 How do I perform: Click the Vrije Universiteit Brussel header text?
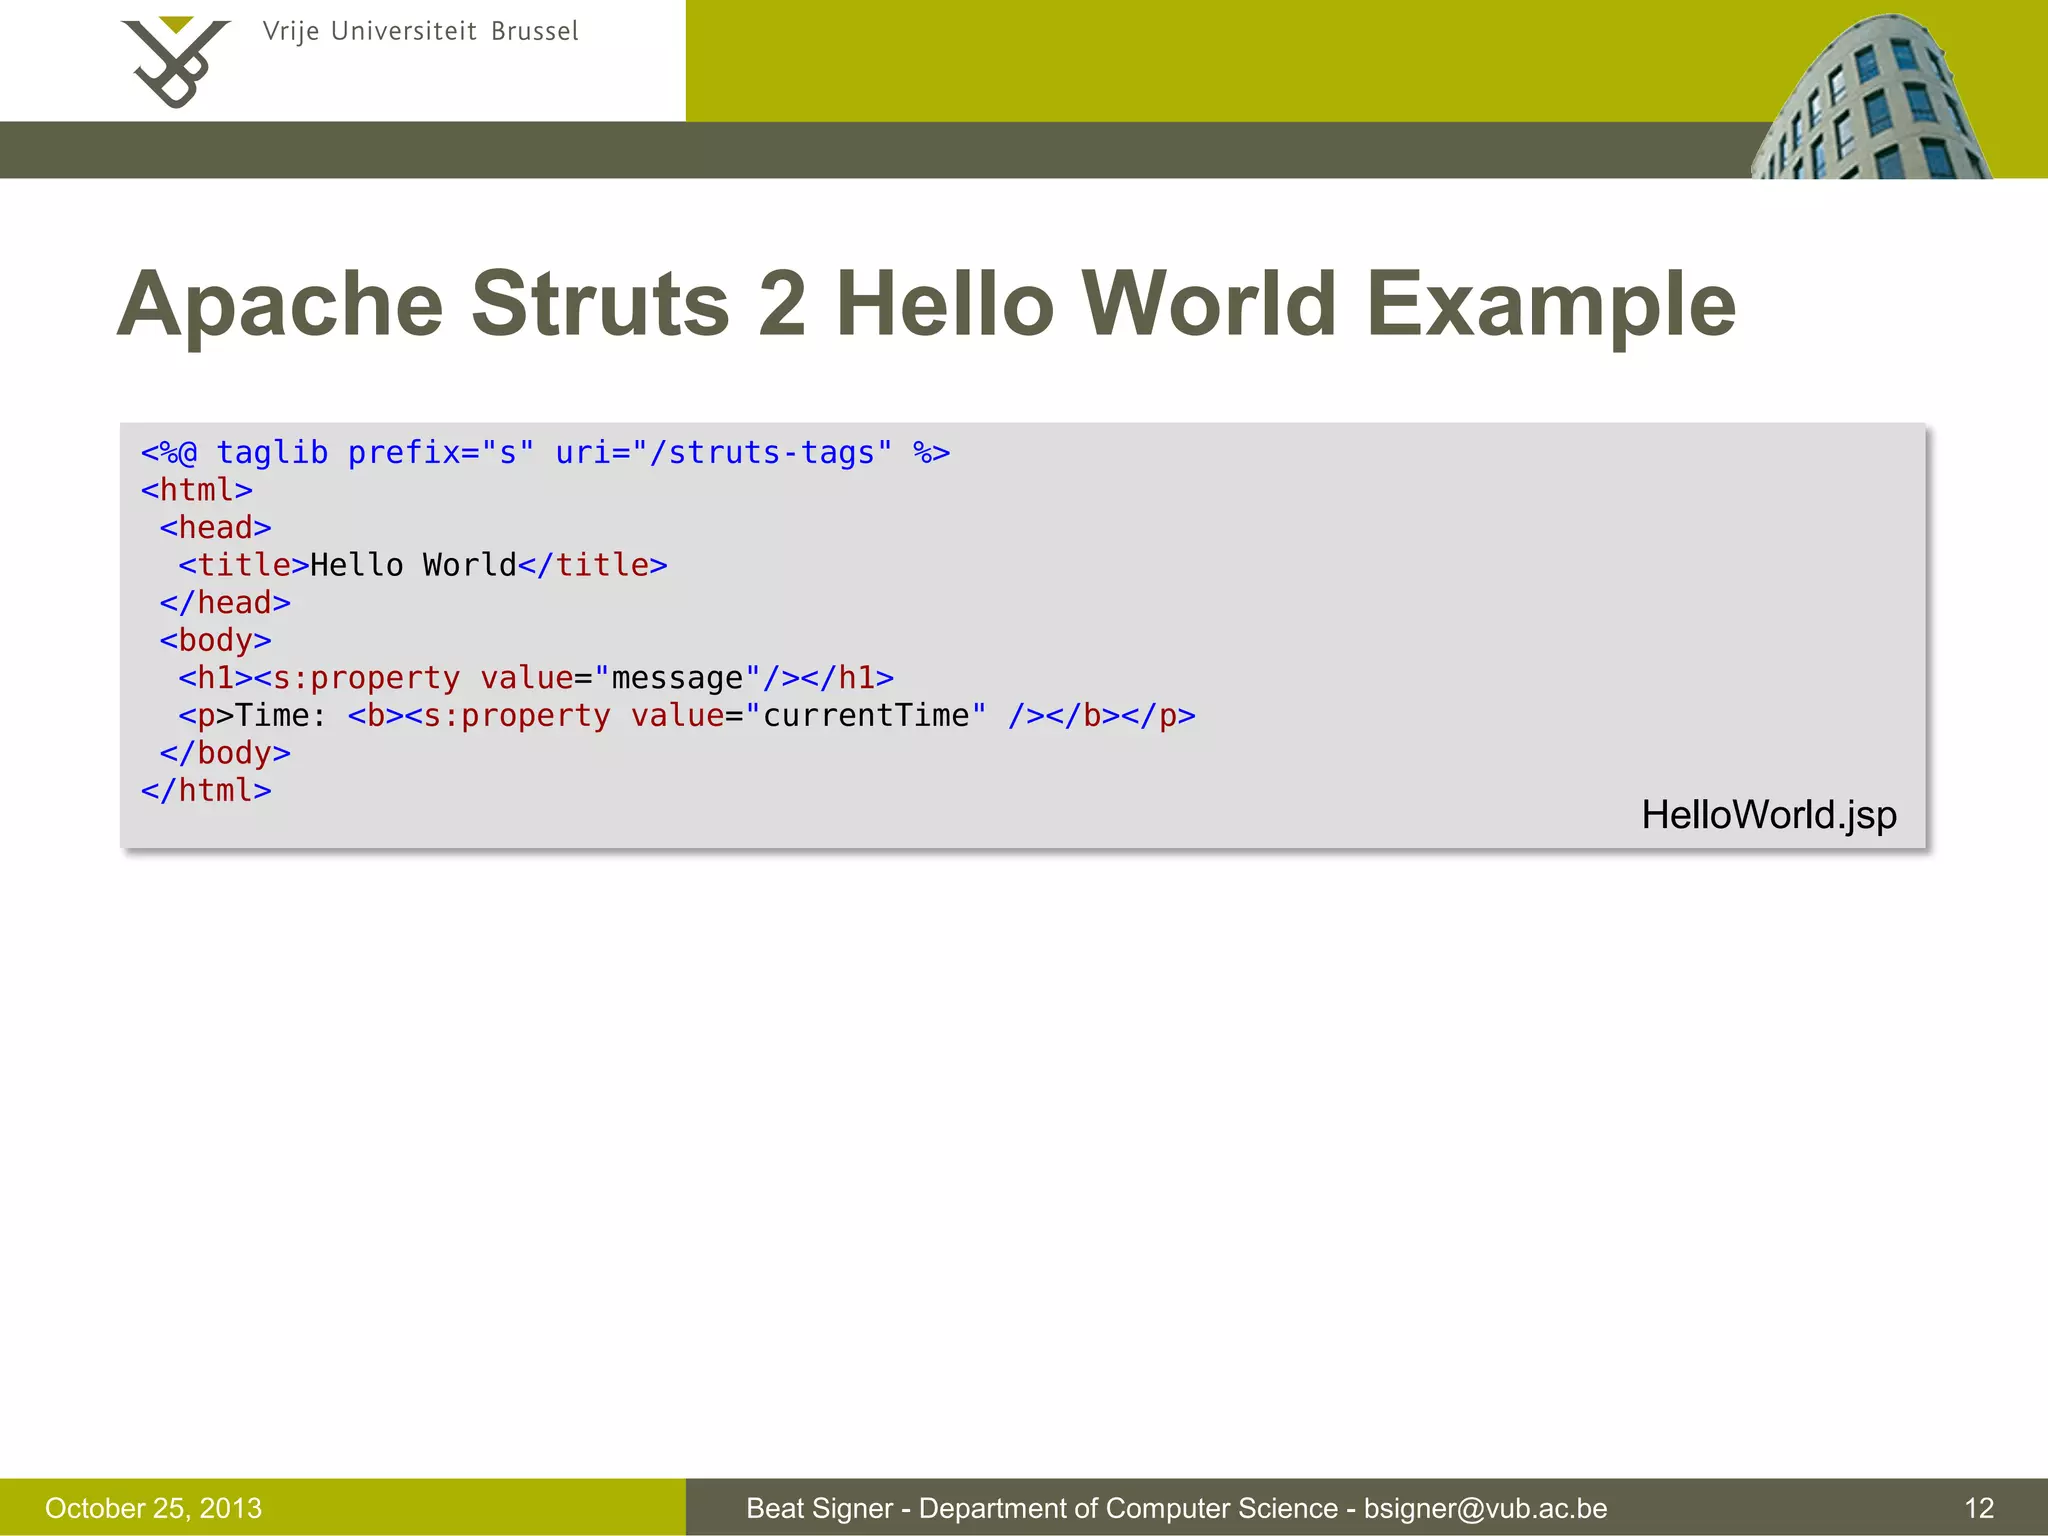421,32
